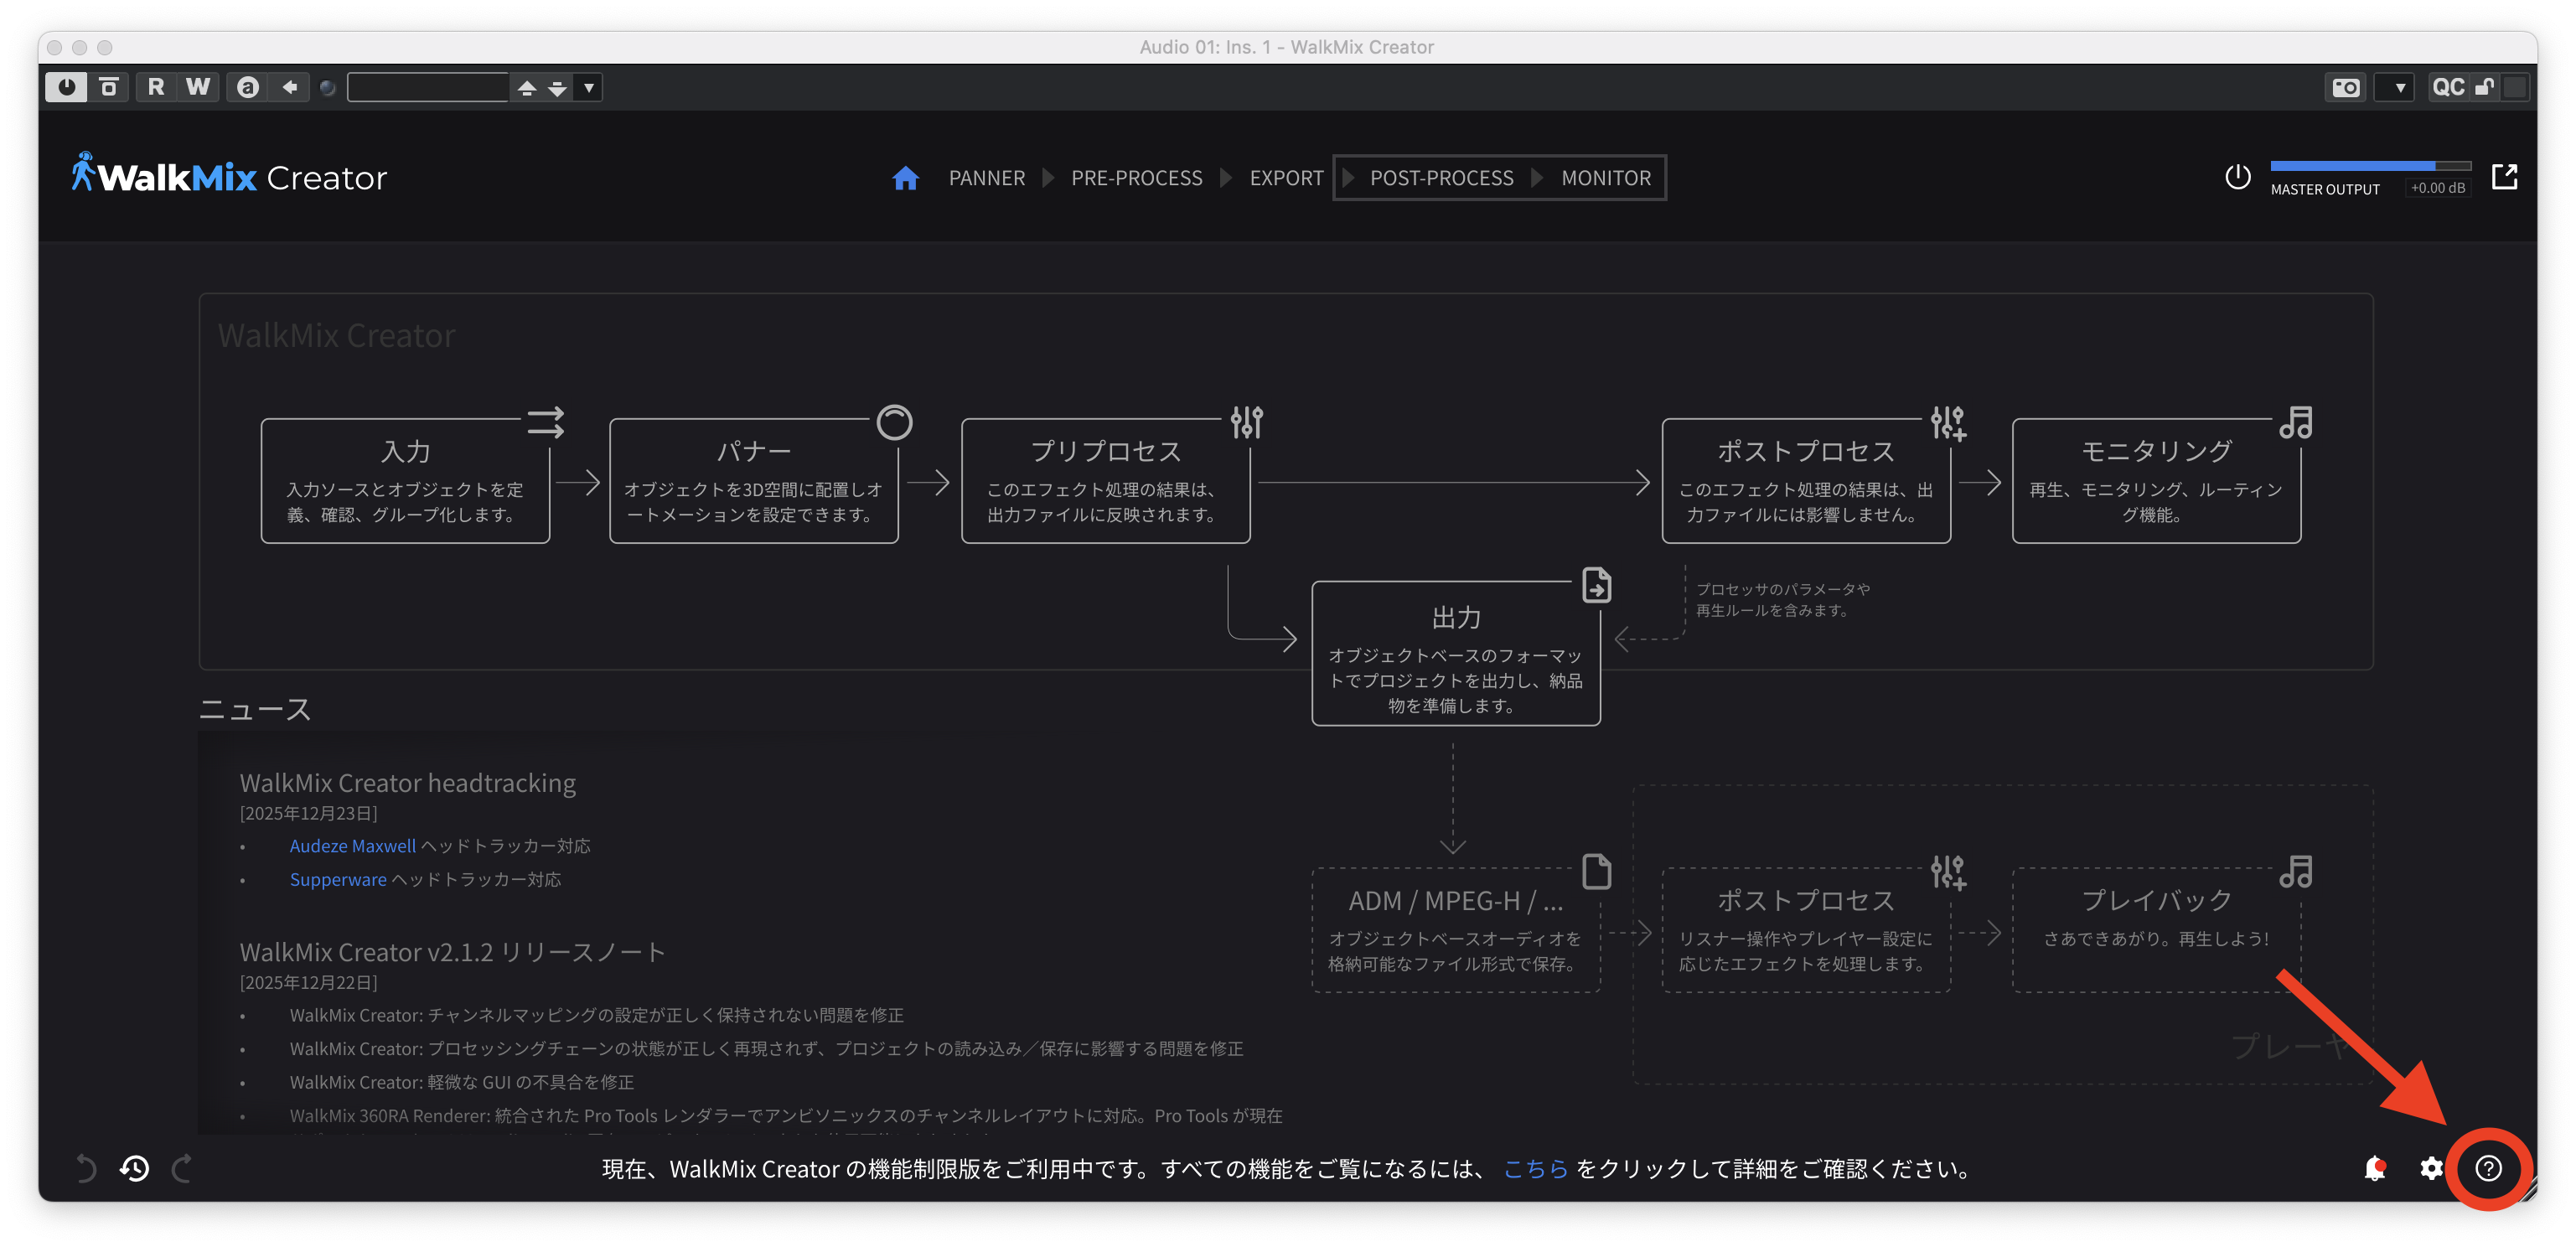Toggle WalkMix master output power button
Image resolution: width=2576 pixels, height=1247 pixels.
point(2237,177)
